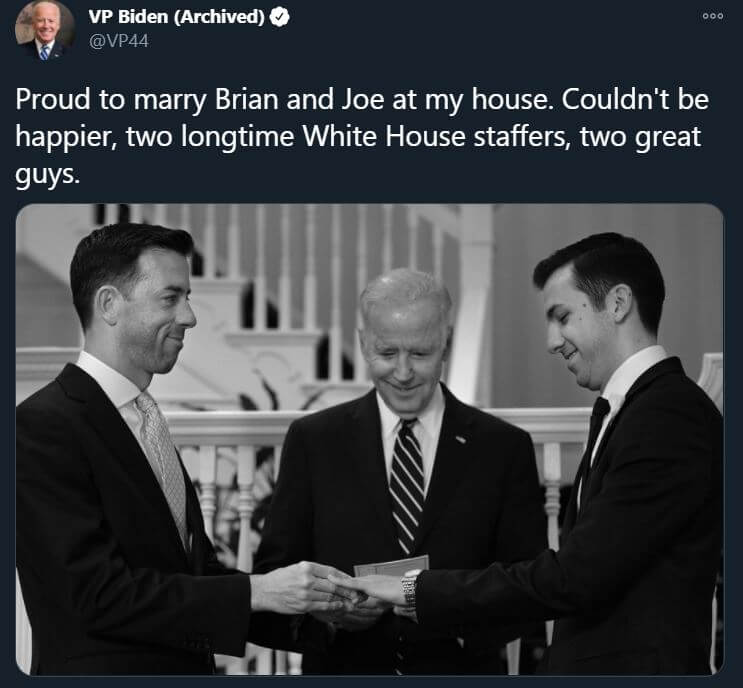743x688 pixels.
Task: Click the words "White House staffers" in tweet
Action: point(436,136)
